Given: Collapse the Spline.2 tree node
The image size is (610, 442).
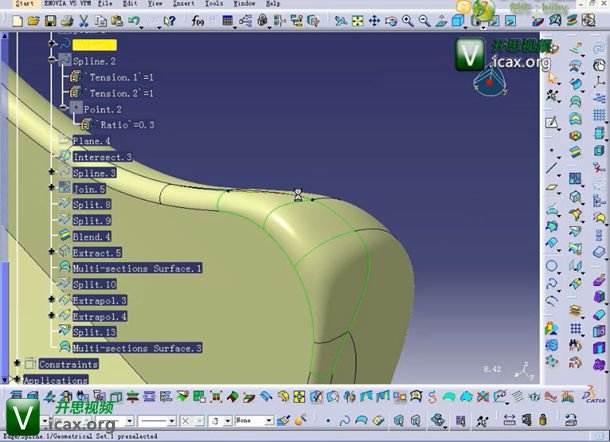Looking at the screenshot, I should coord(52,61).
